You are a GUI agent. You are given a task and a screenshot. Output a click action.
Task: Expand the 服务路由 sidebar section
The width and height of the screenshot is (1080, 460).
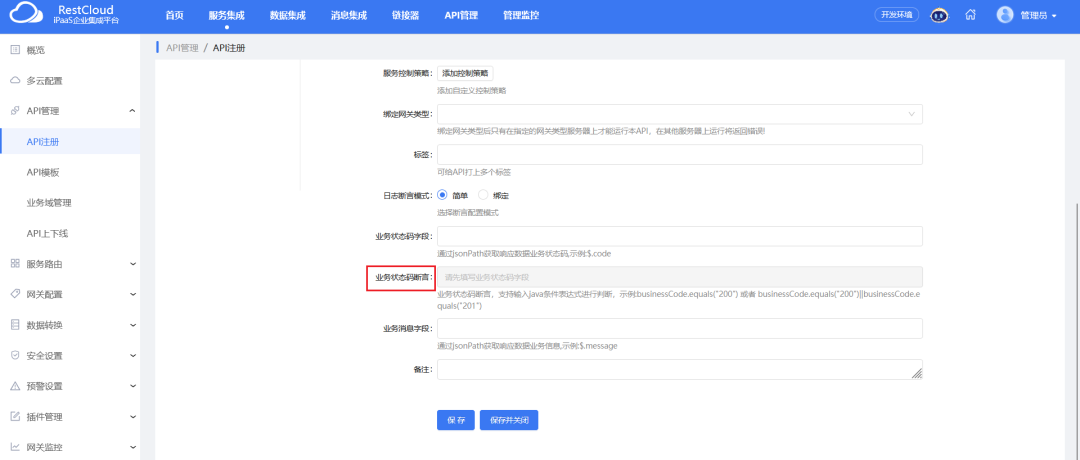click(133, 264)
